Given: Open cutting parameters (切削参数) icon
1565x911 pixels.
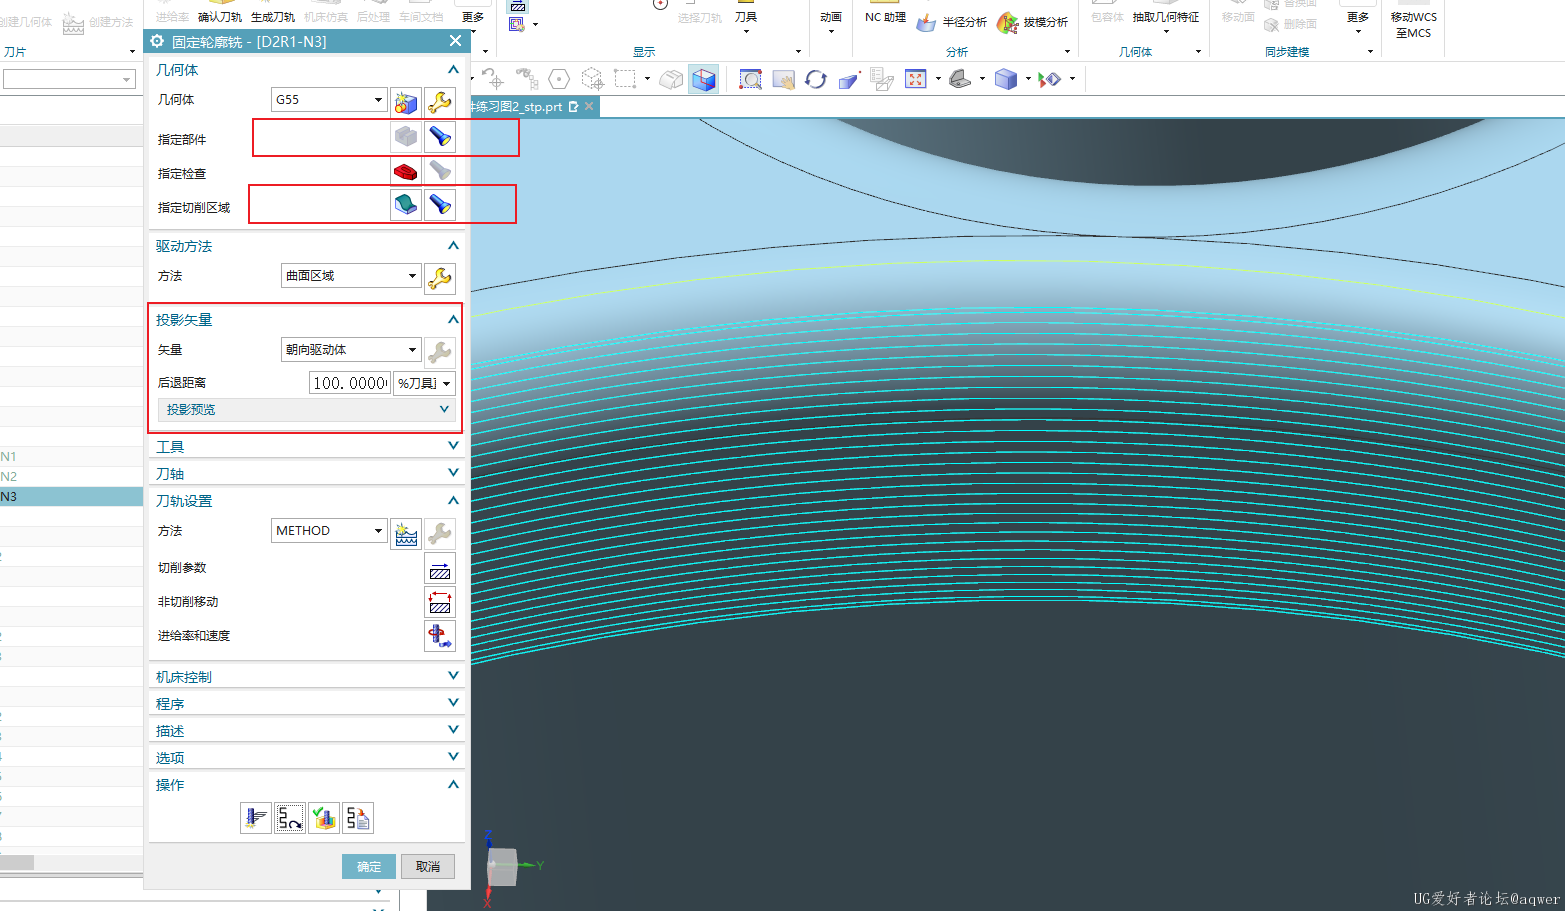Looking at the screenshot, I should pyautogui.click(x=440, y=568).
